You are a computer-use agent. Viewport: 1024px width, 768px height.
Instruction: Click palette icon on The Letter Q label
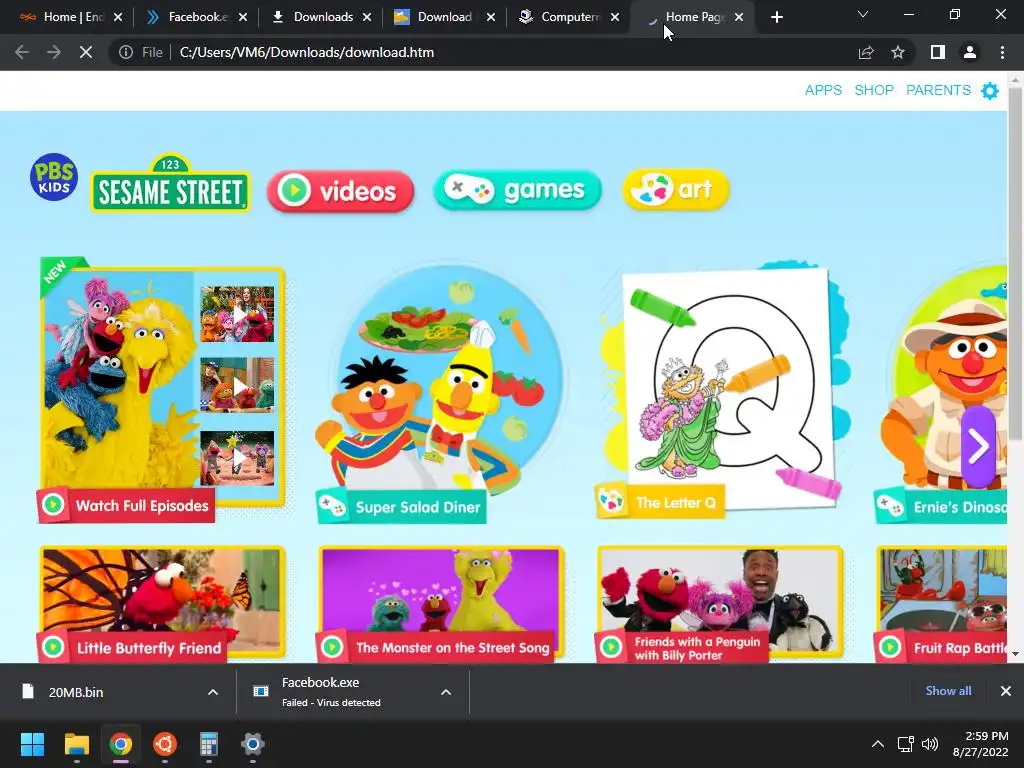(612, 502)
